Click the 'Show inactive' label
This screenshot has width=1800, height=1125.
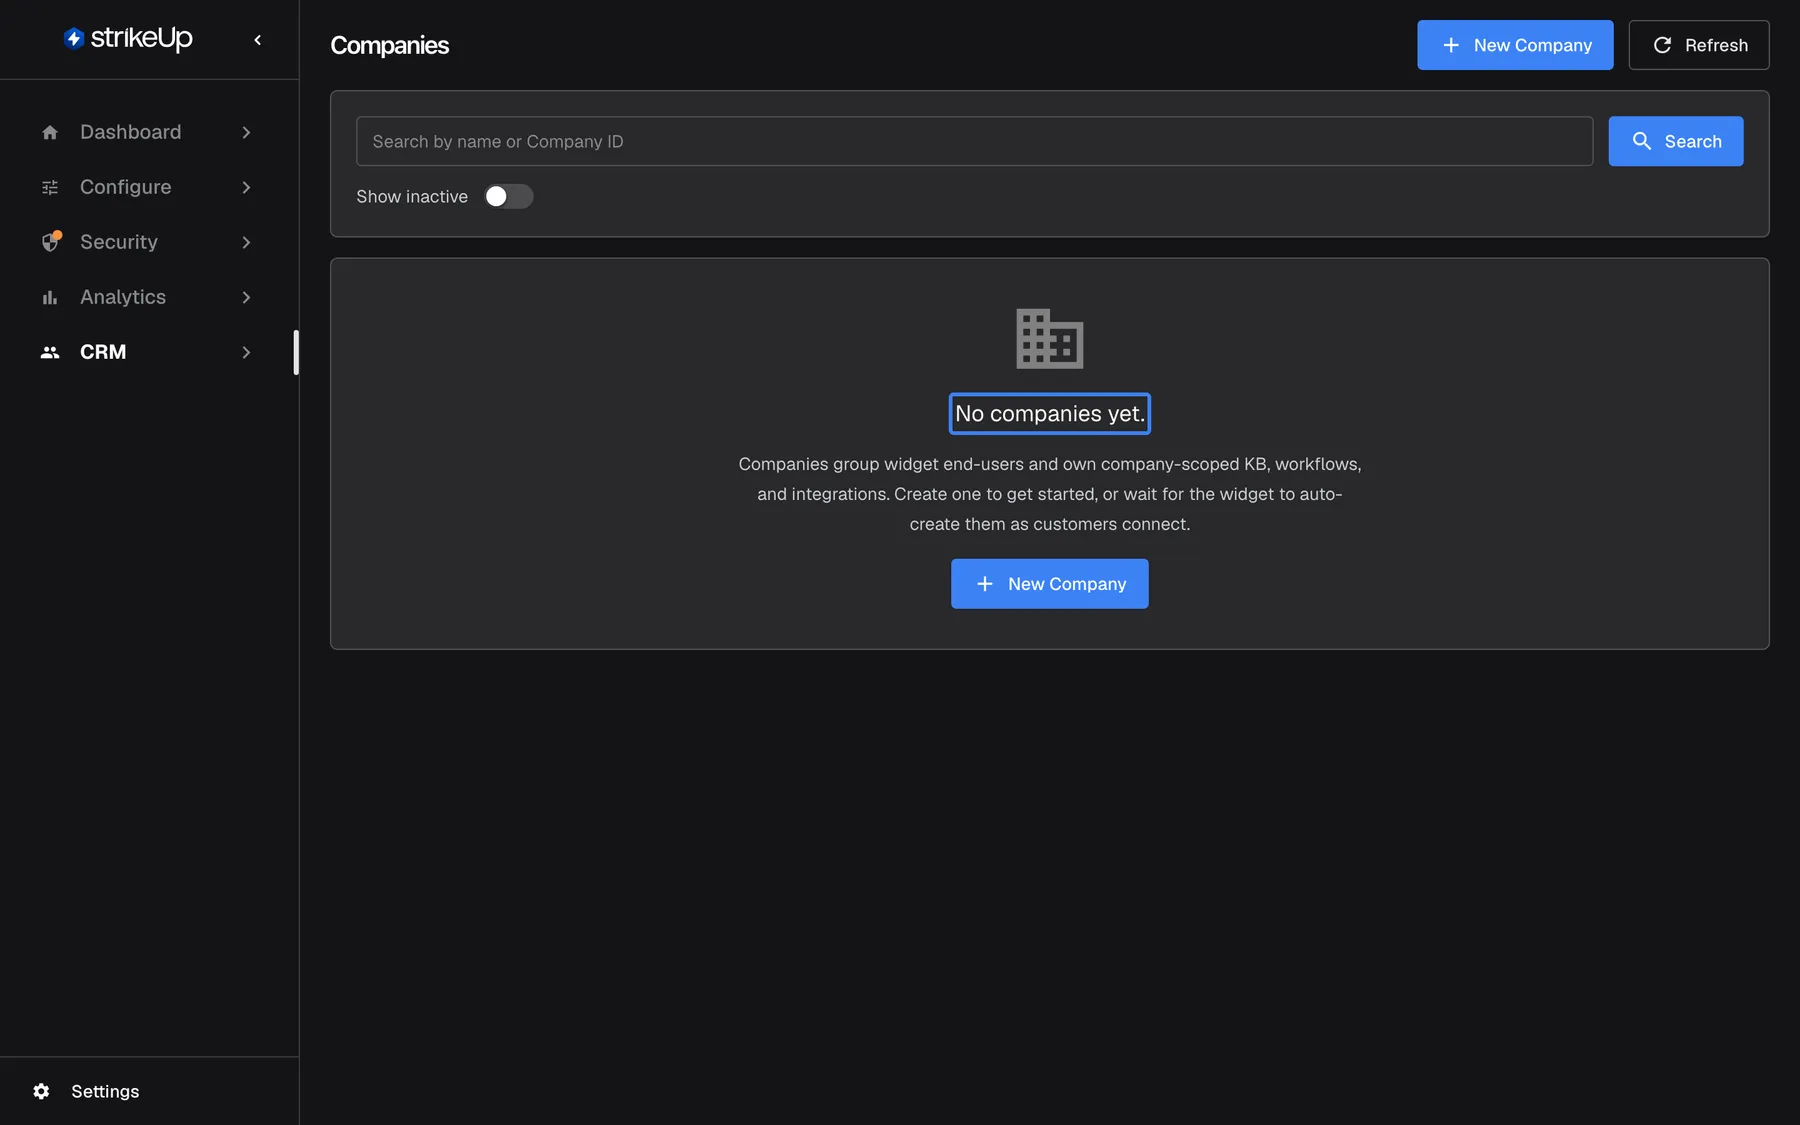[412, 197]
